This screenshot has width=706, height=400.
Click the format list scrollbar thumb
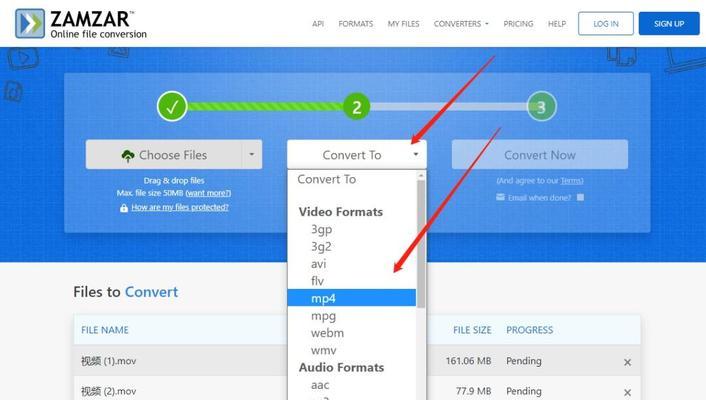click(421, 244)
